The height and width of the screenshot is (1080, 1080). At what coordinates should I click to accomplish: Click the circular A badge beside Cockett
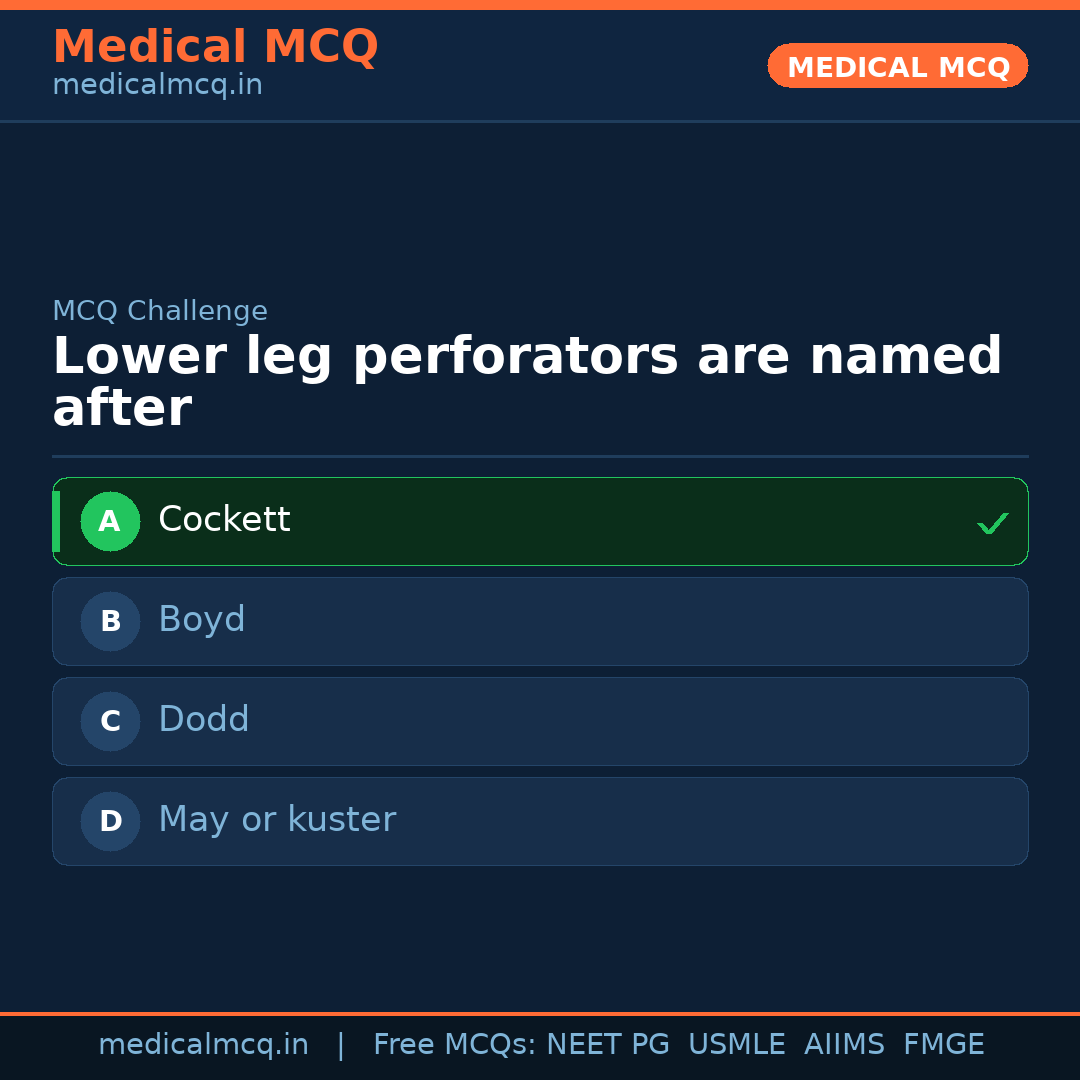[x=110, y=521]
